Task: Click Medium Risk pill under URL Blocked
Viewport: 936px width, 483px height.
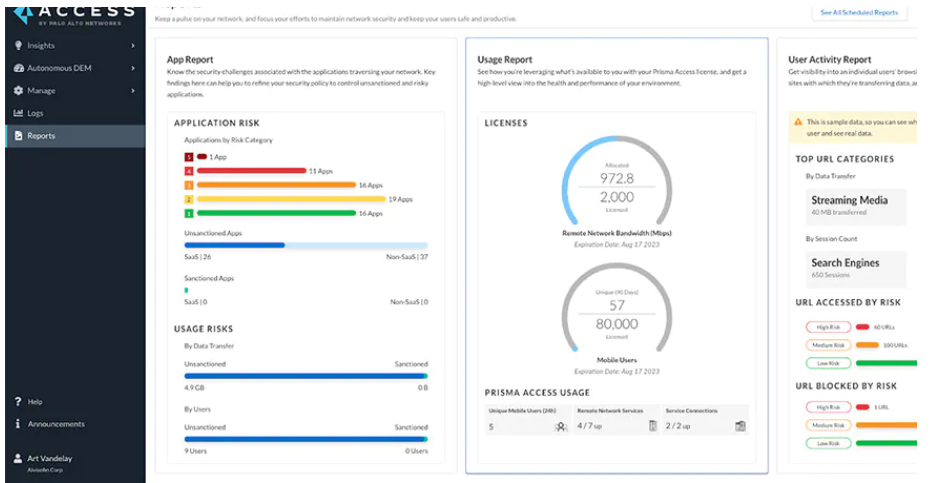Action: pos(828,425)
